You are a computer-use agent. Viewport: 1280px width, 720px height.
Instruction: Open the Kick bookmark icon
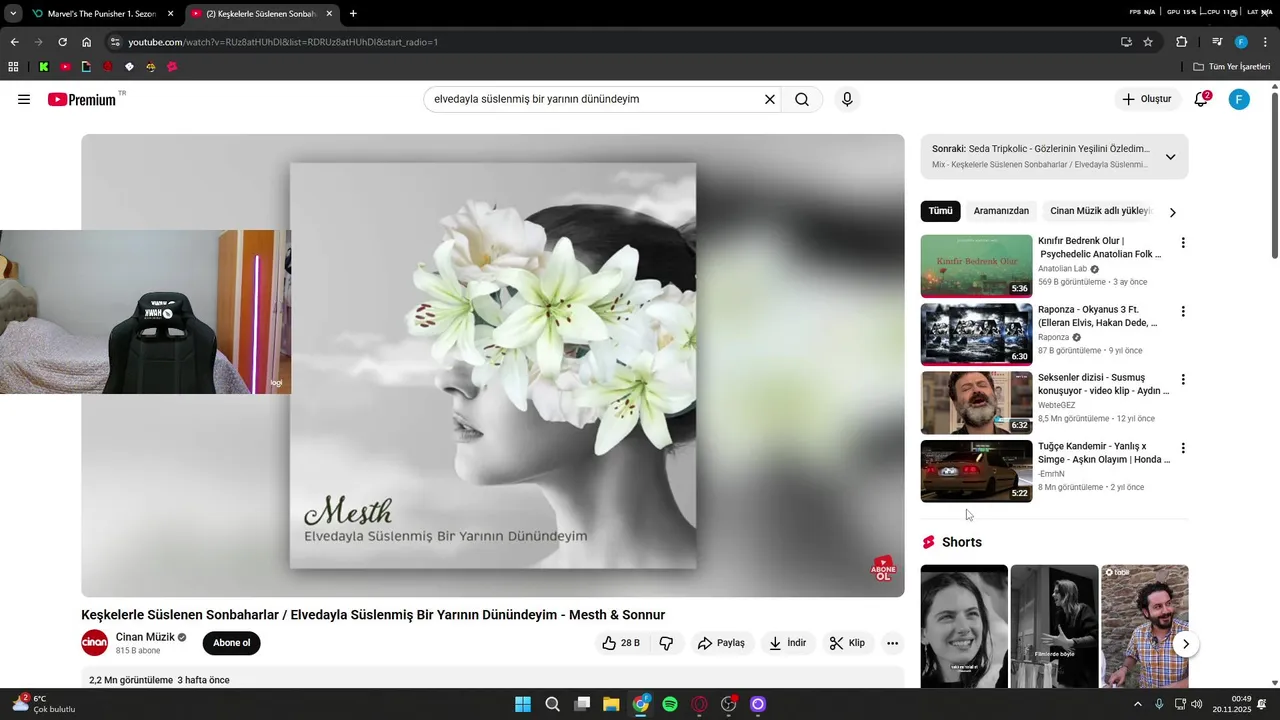44,67
